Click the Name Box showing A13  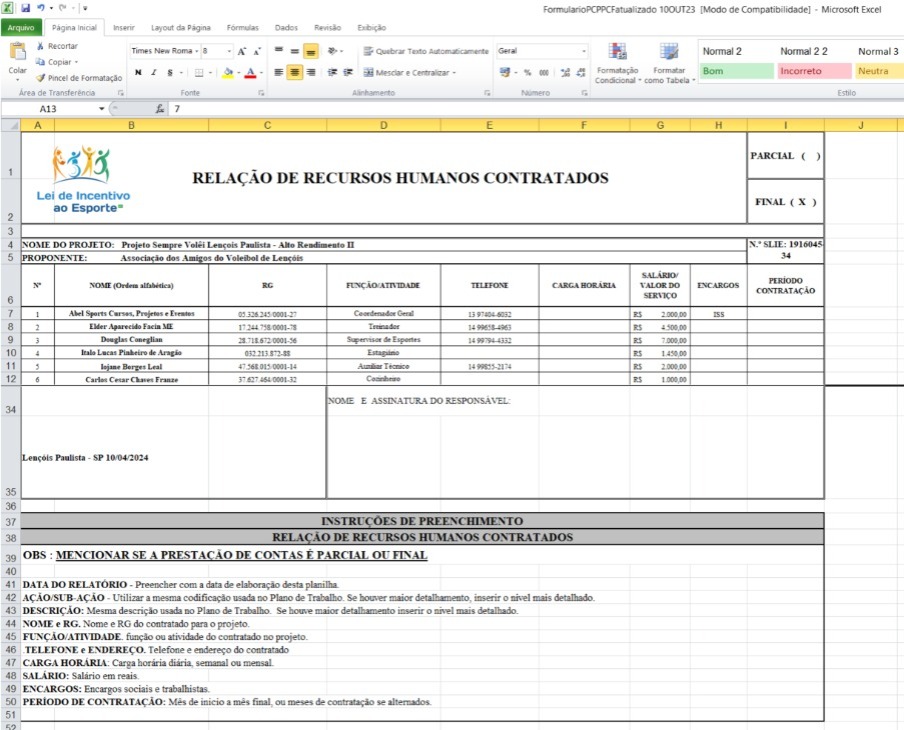coord(49,108)
